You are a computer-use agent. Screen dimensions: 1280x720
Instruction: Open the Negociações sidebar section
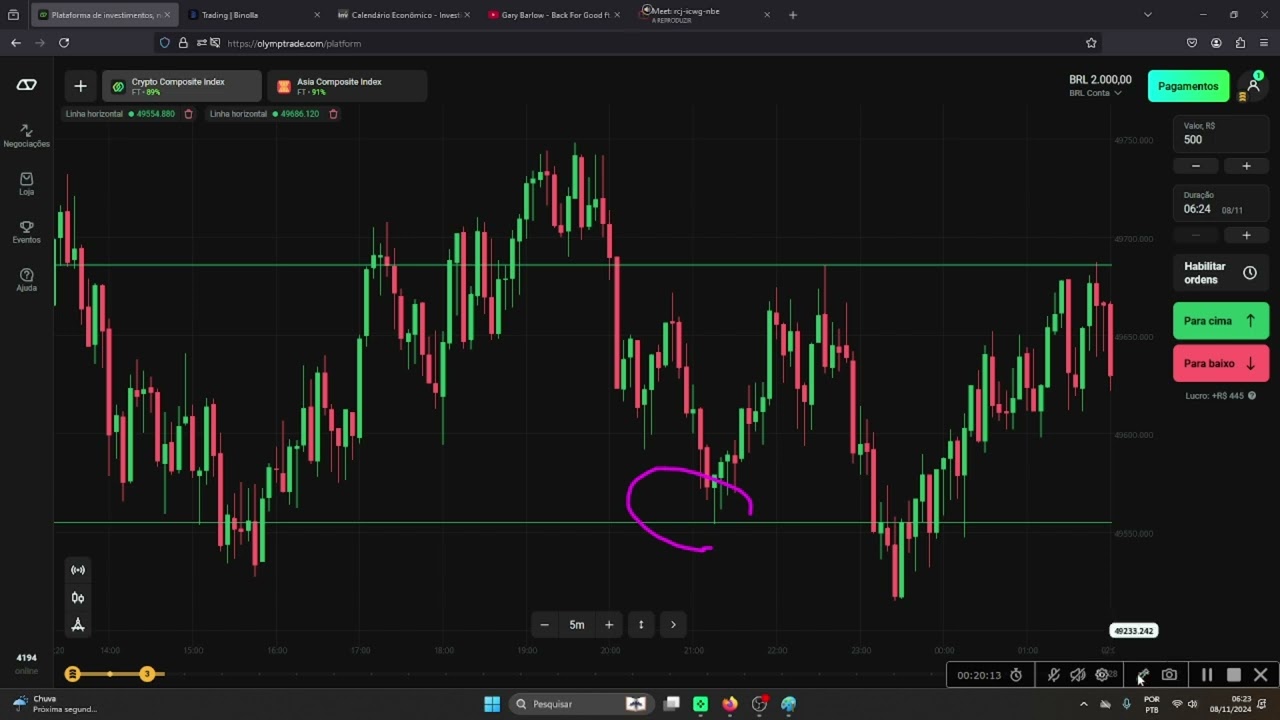coord(26,136)
